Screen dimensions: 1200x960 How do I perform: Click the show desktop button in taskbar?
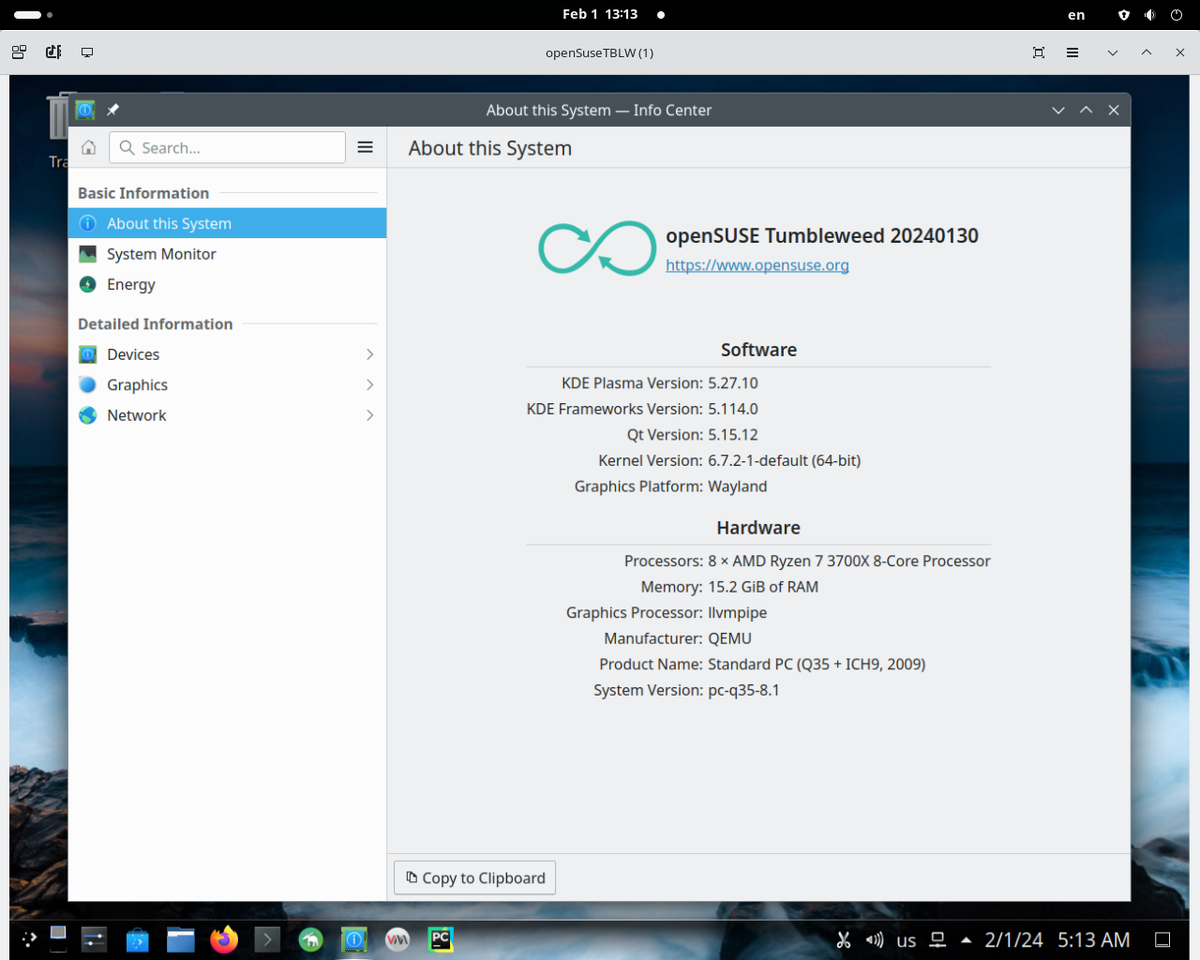[x=1162, y=940]
